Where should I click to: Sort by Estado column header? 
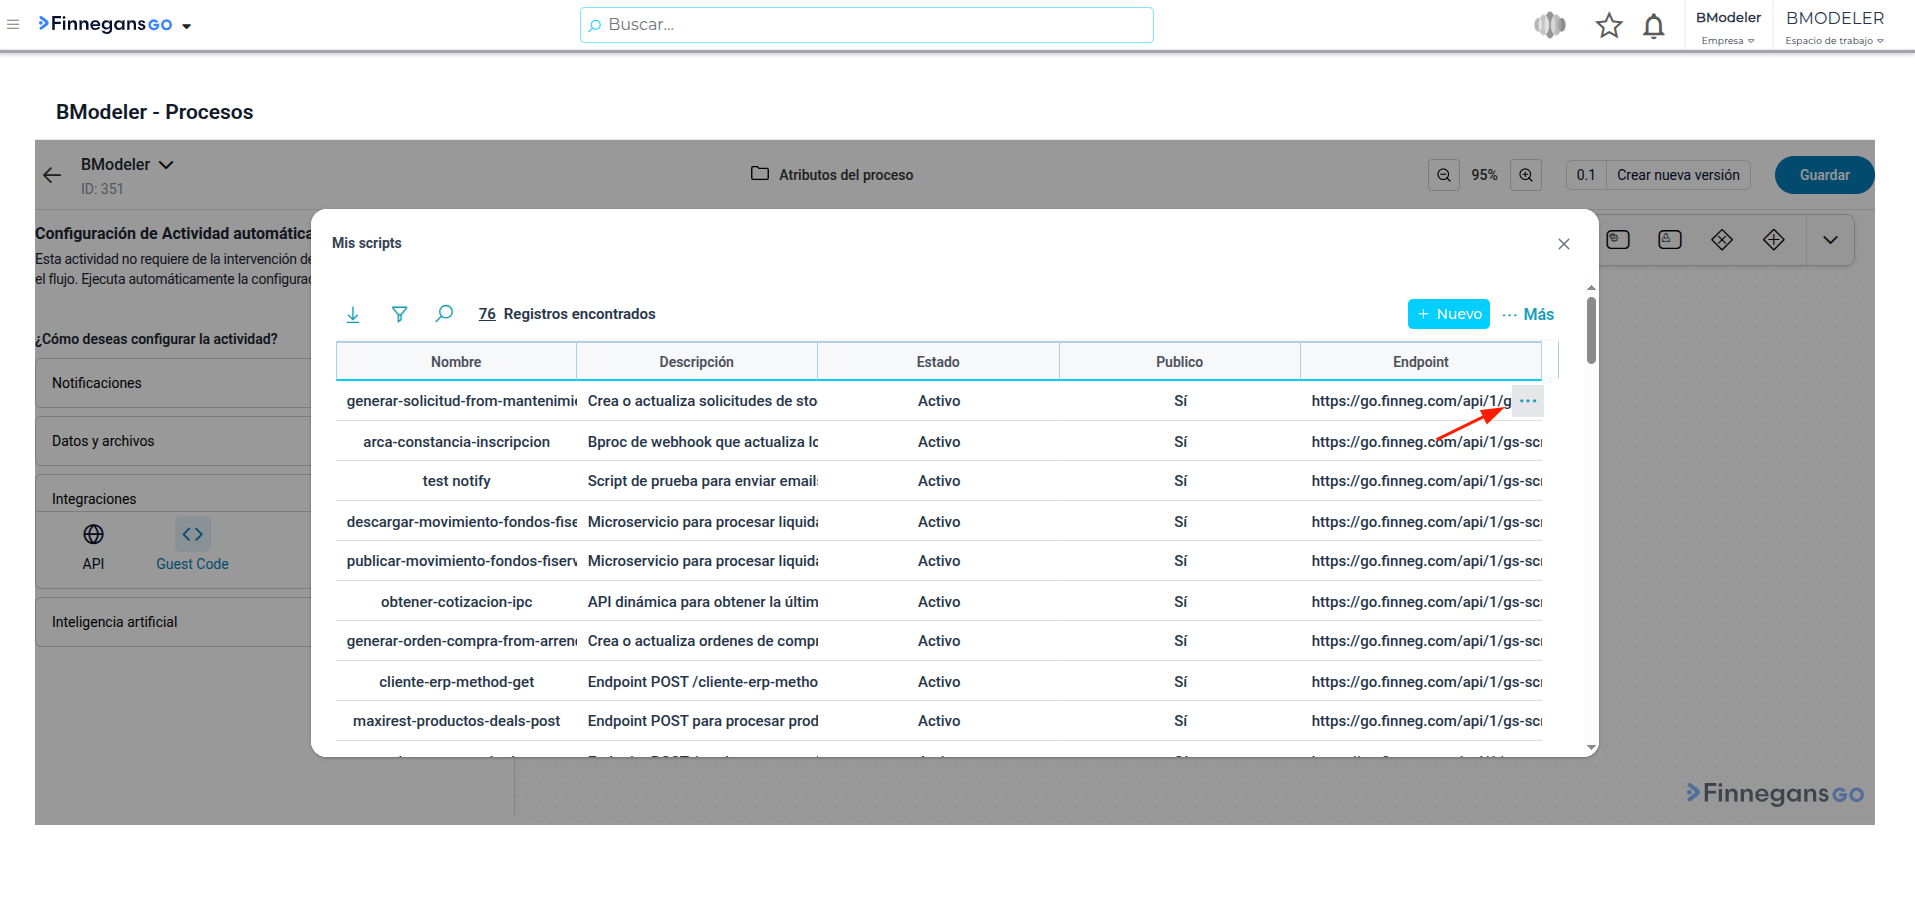938,362
